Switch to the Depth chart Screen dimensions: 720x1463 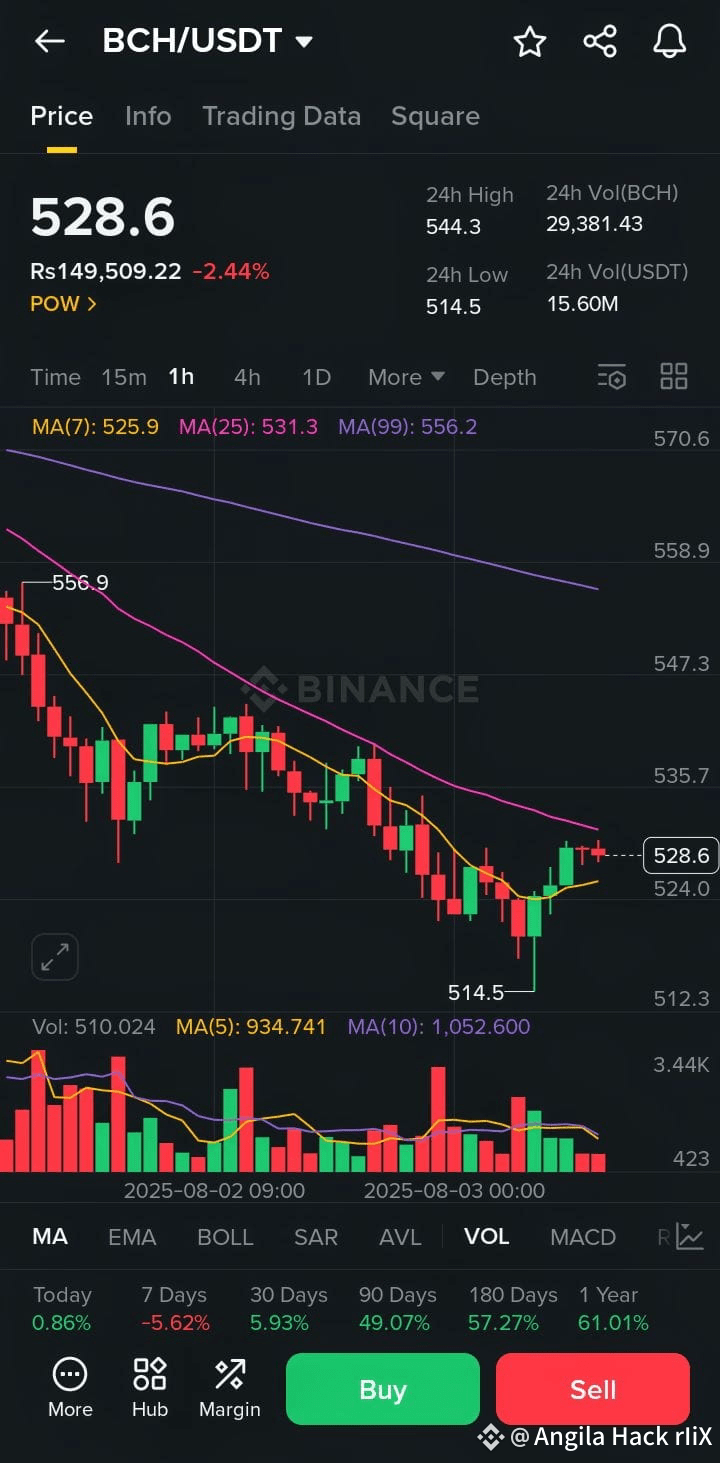click(x=504, y=377)
